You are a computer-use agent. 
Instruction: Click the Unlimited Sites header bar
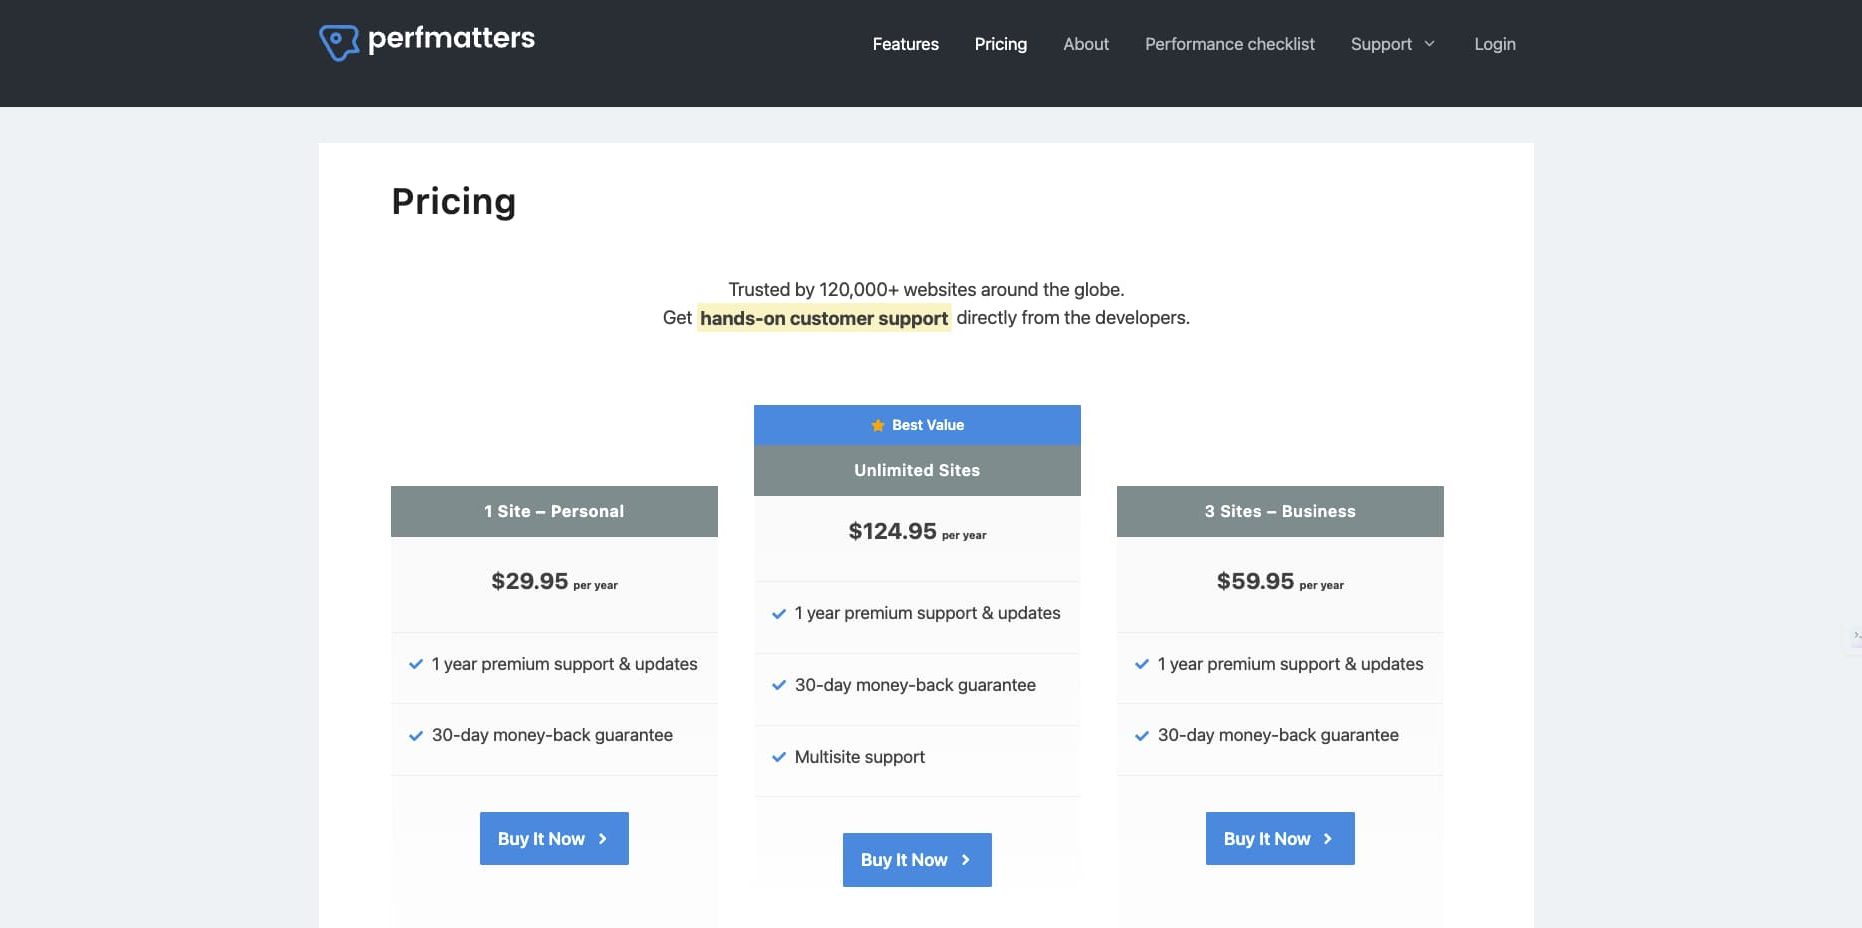click(x=916, y=470)
